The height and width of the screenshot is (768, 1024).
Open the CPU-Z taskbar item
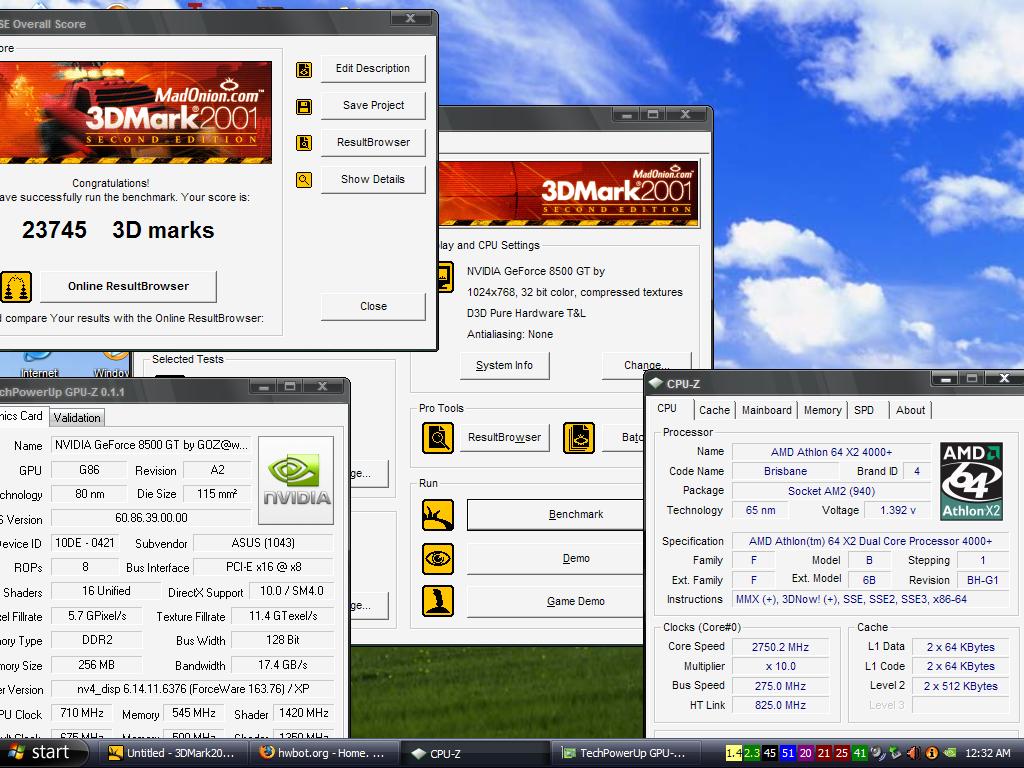pyautogui.click(x=475, y=753)
